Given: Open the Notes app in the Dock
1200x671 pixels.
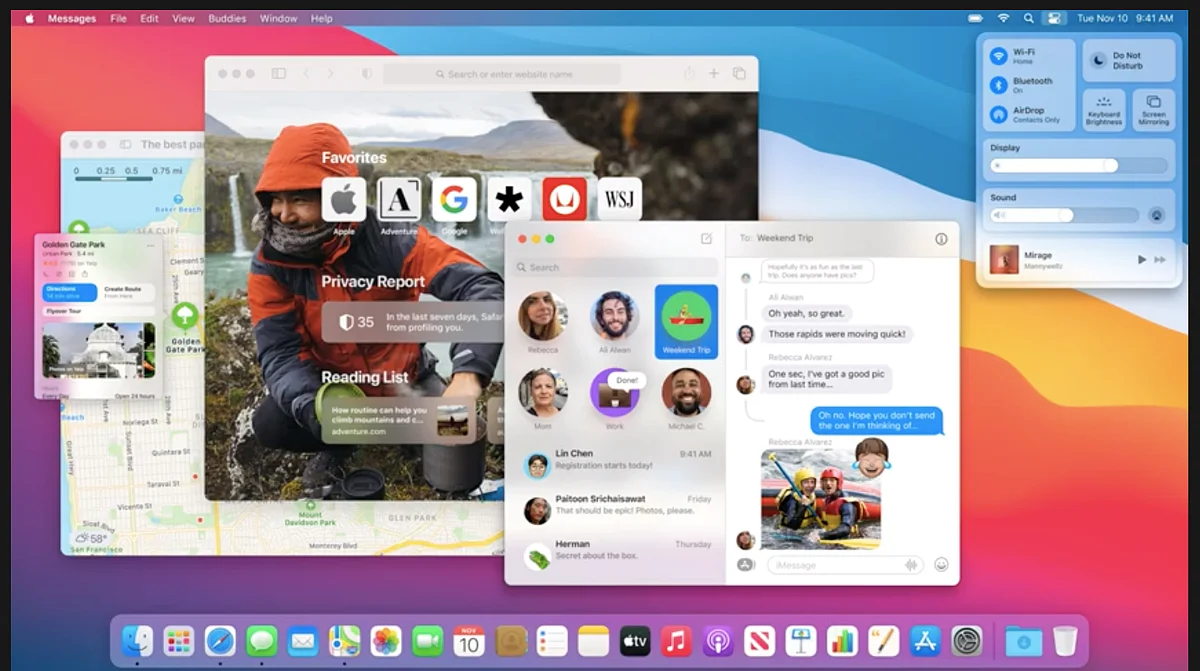Looking at the screenshot, I should (x=594, y=641).
